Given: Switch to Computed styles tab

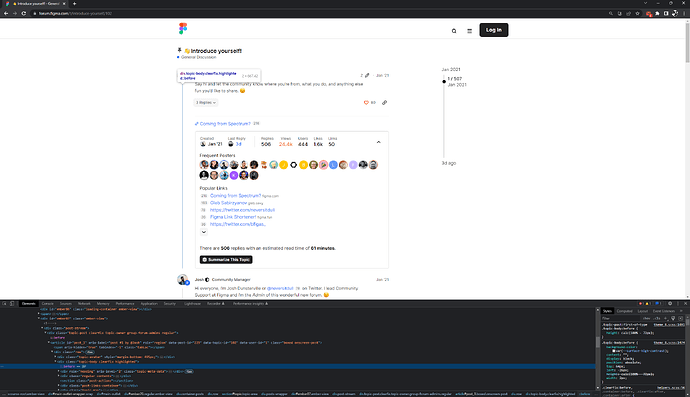Looking at the screenshot, I should (624, 311).
